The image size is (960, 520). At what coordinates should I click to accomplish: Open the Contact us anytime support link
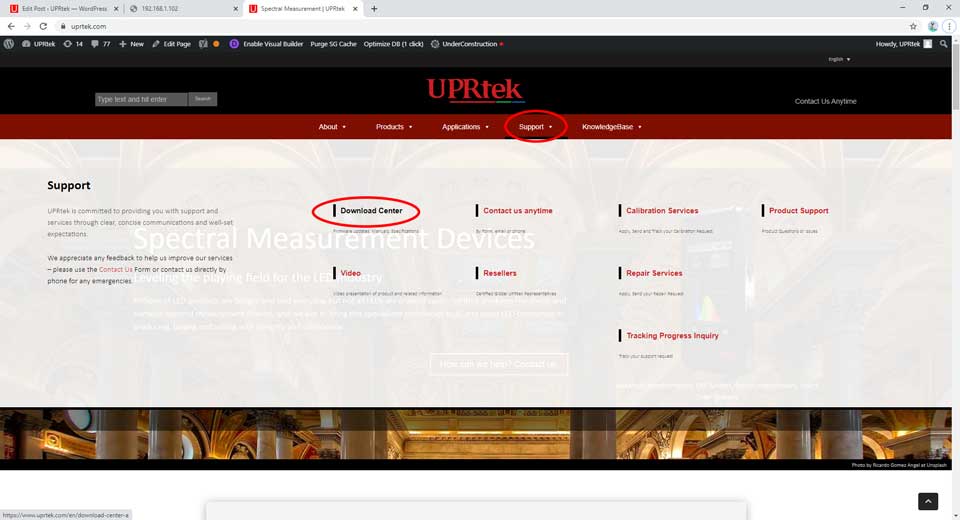click(x=517, y=211)
